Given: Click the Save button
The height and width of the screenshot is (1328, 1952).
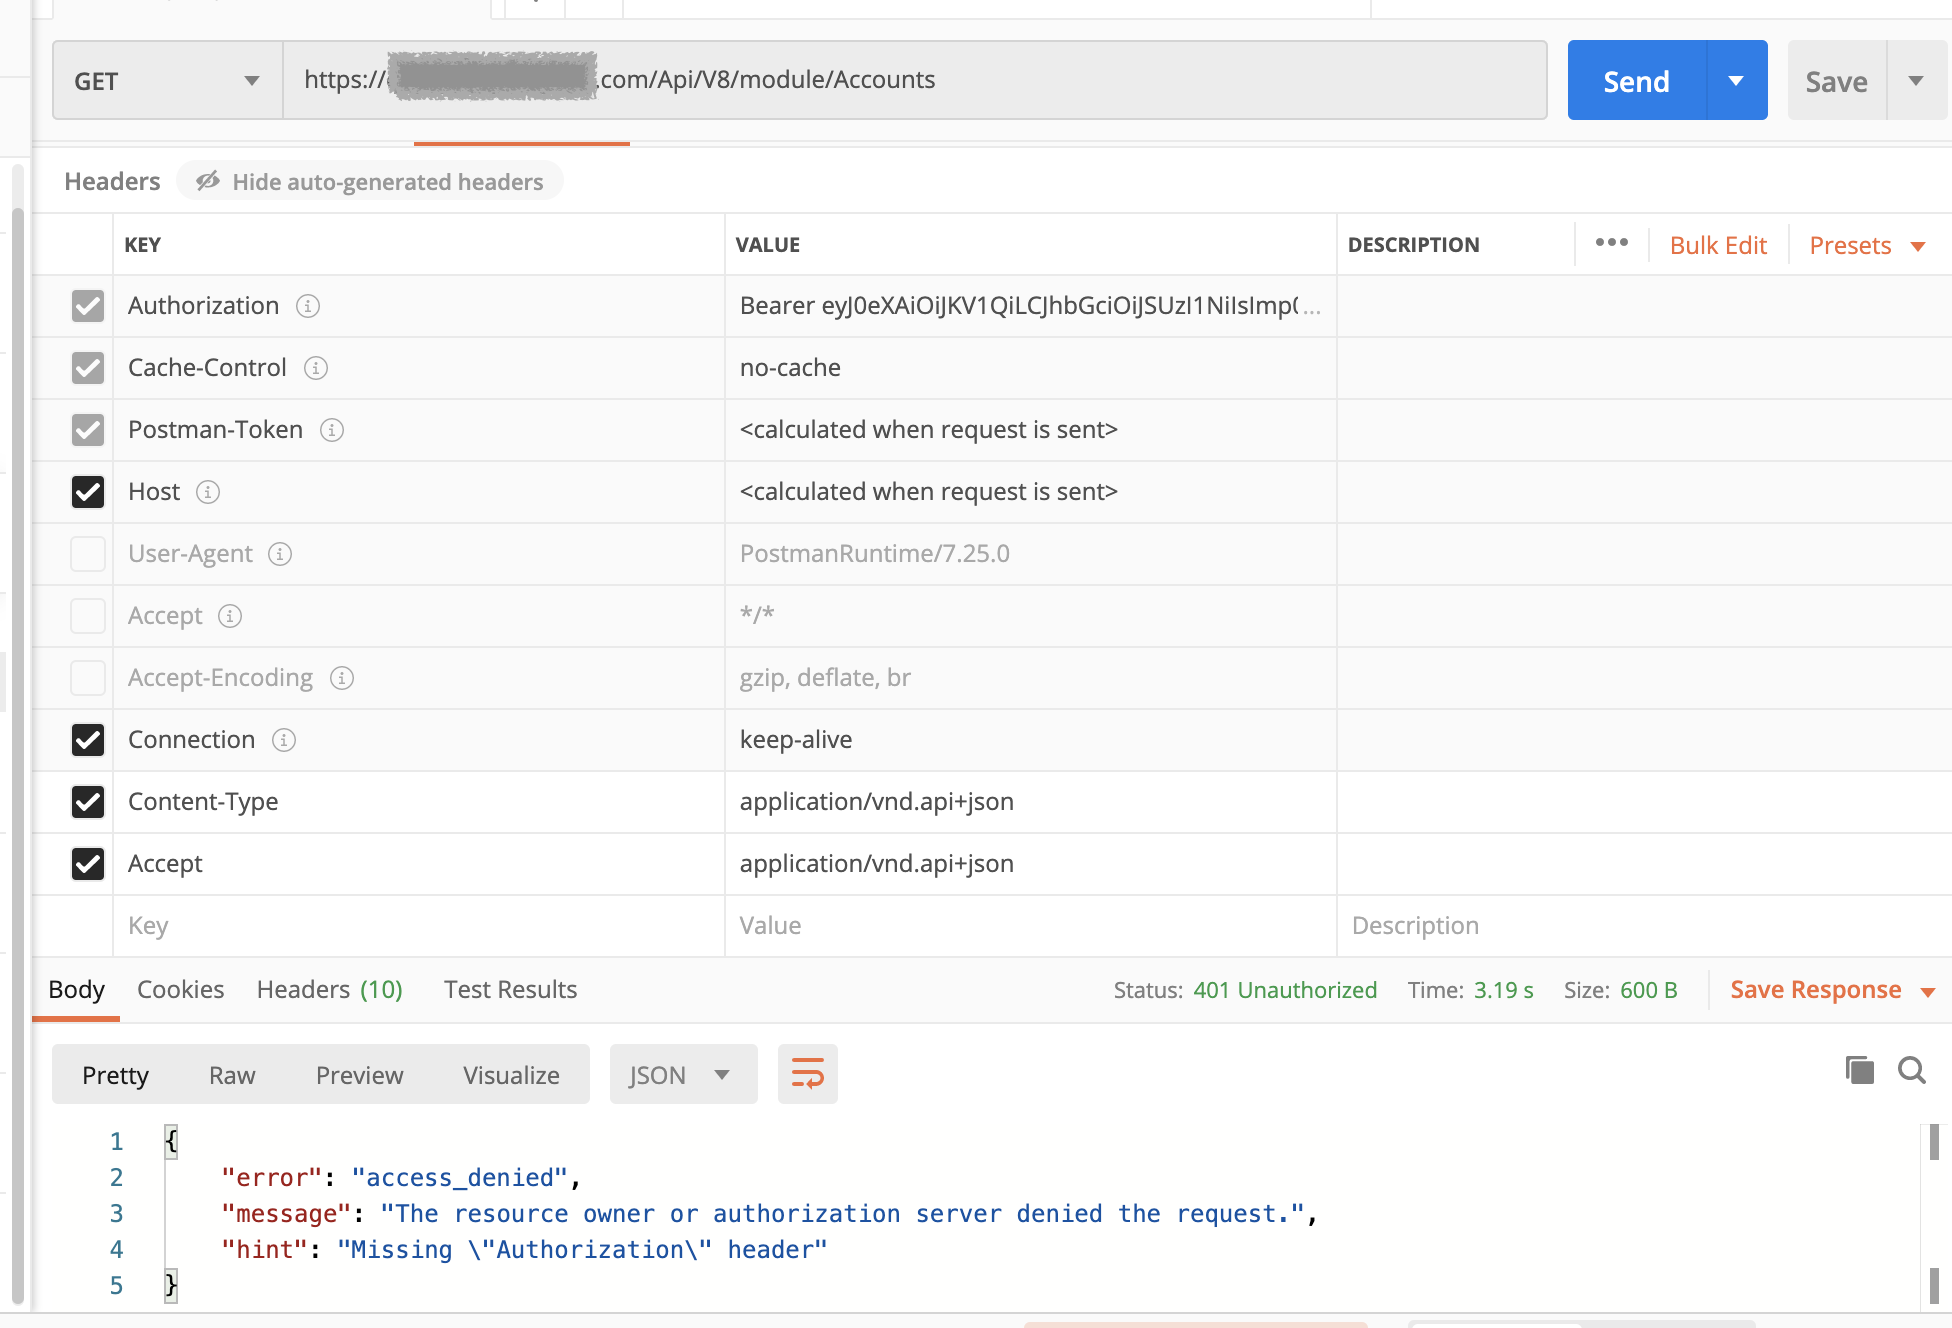Looking at the screenshot, I should click(x=1837, y=80).
